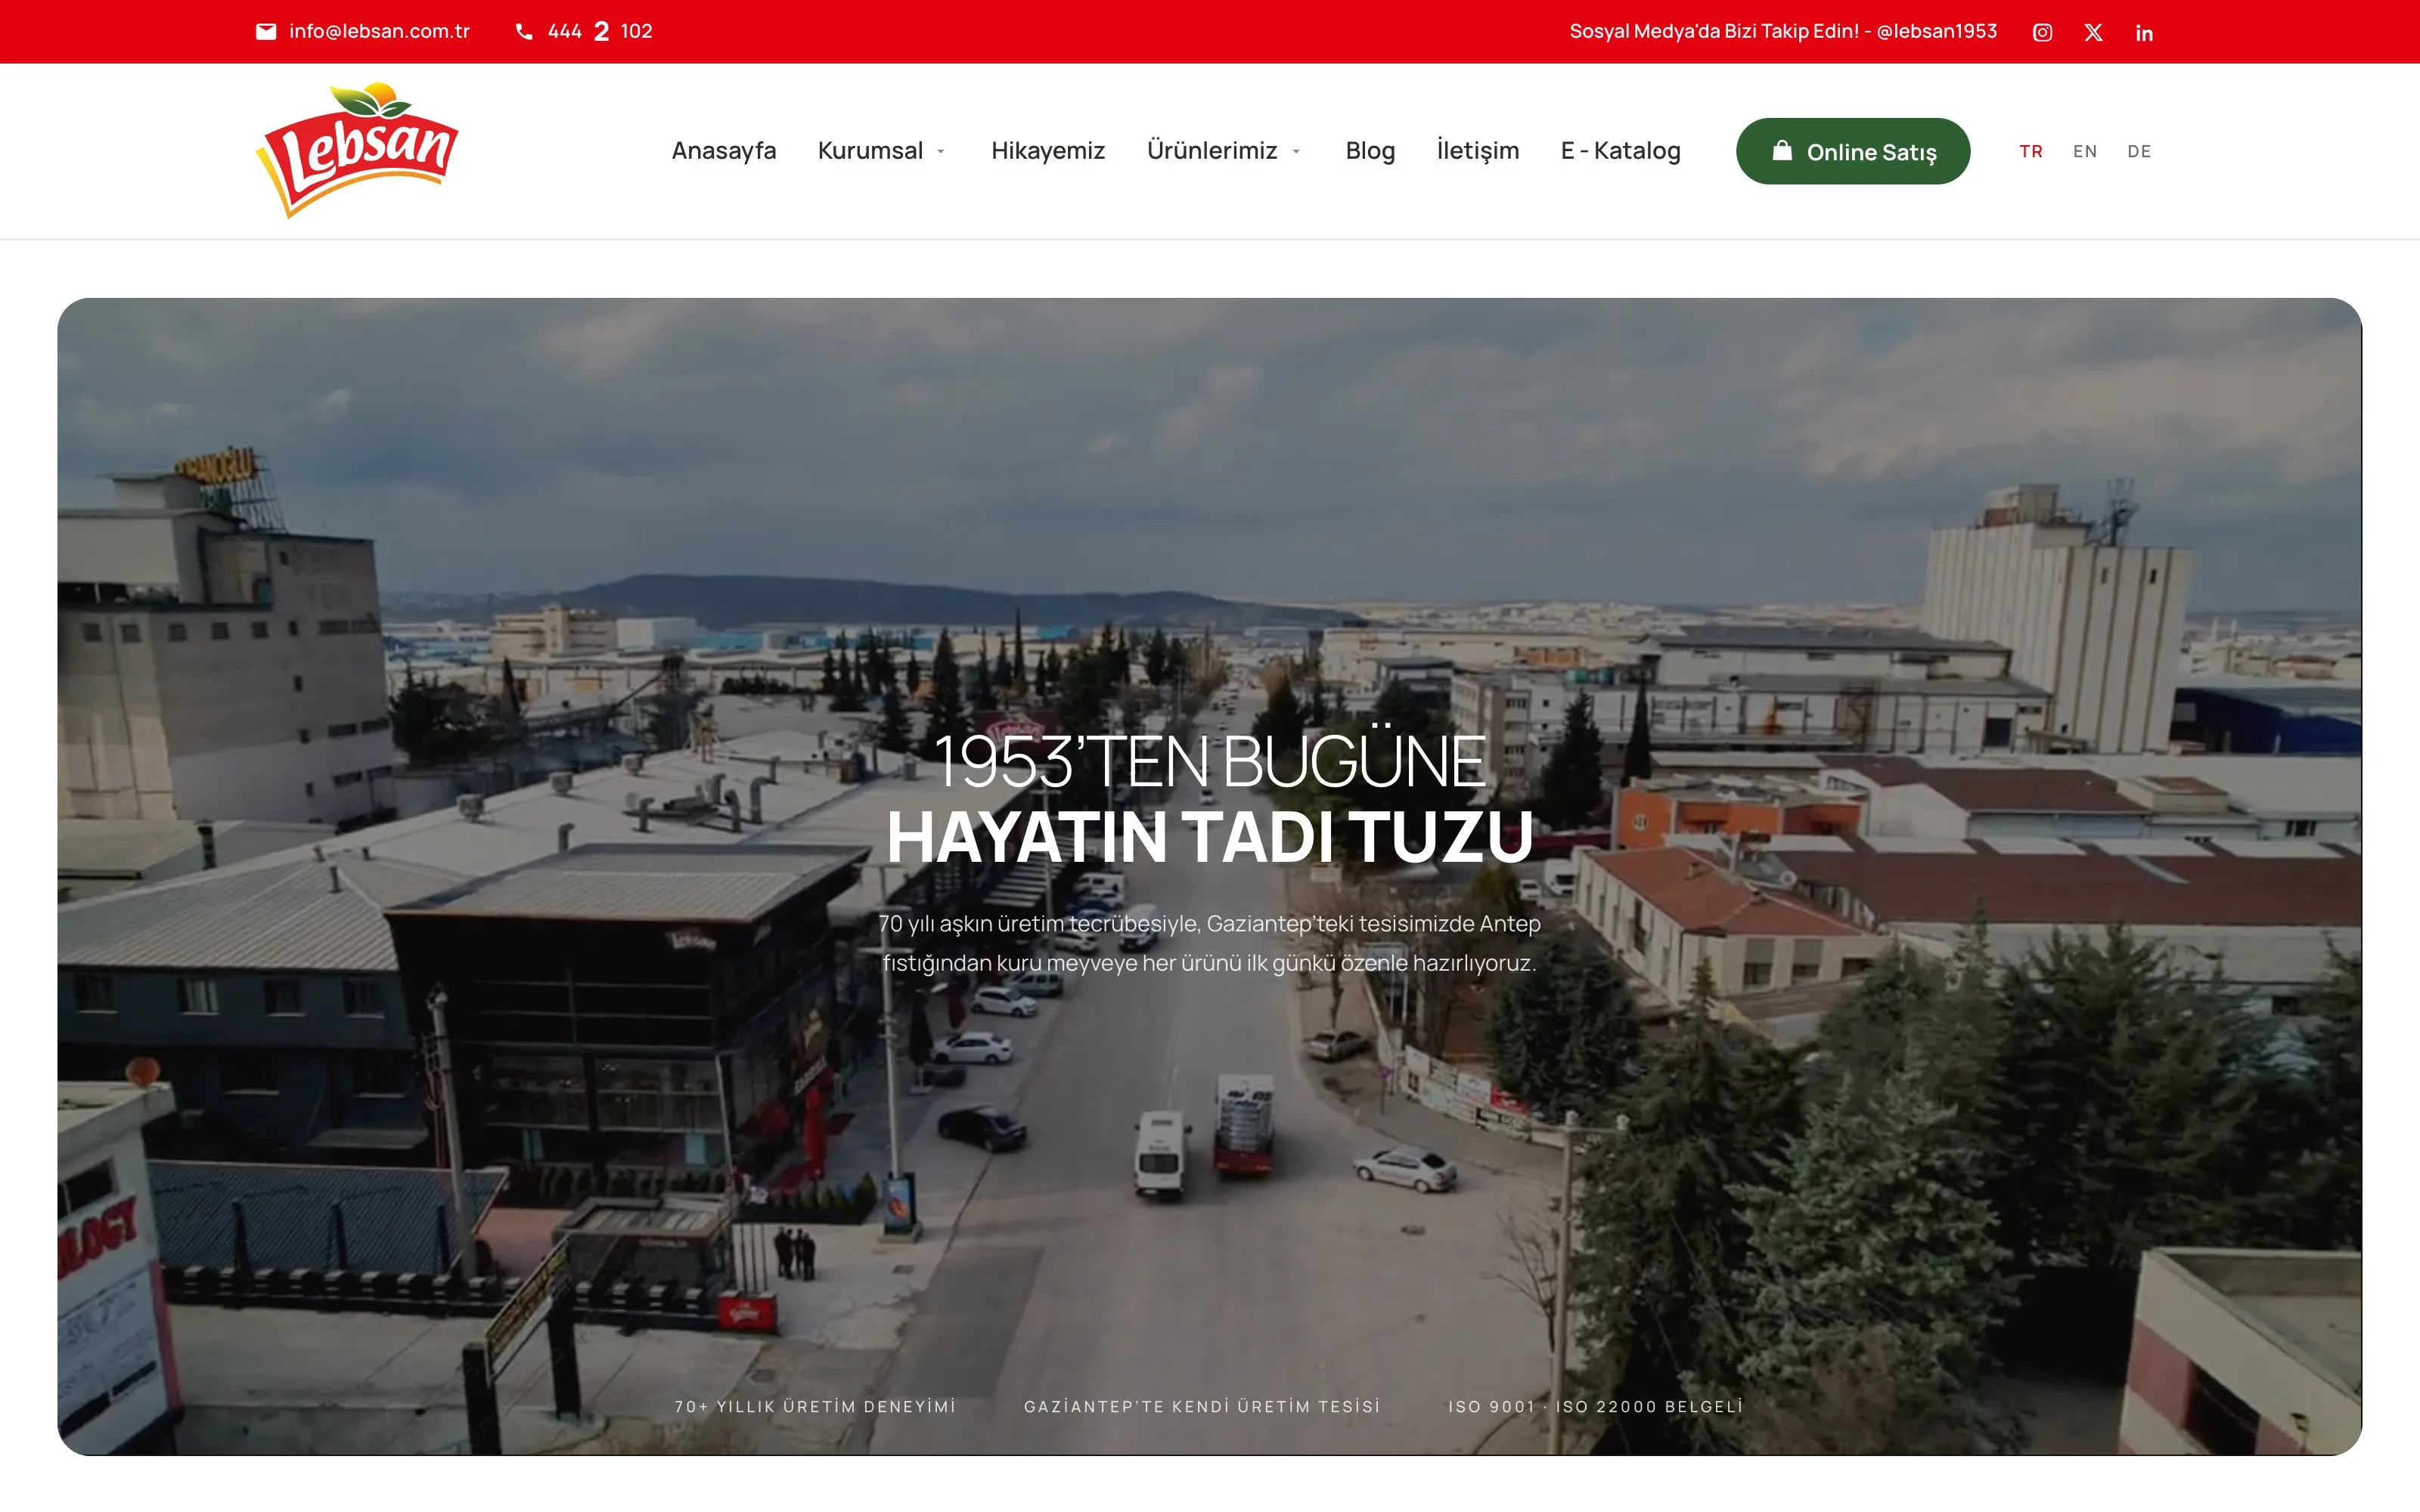This screenshot has height=1512, width=2420.
Task: Click ISO 9001 · ISO 22000 BELGELİ label
Action: tap(1596, 1407)
